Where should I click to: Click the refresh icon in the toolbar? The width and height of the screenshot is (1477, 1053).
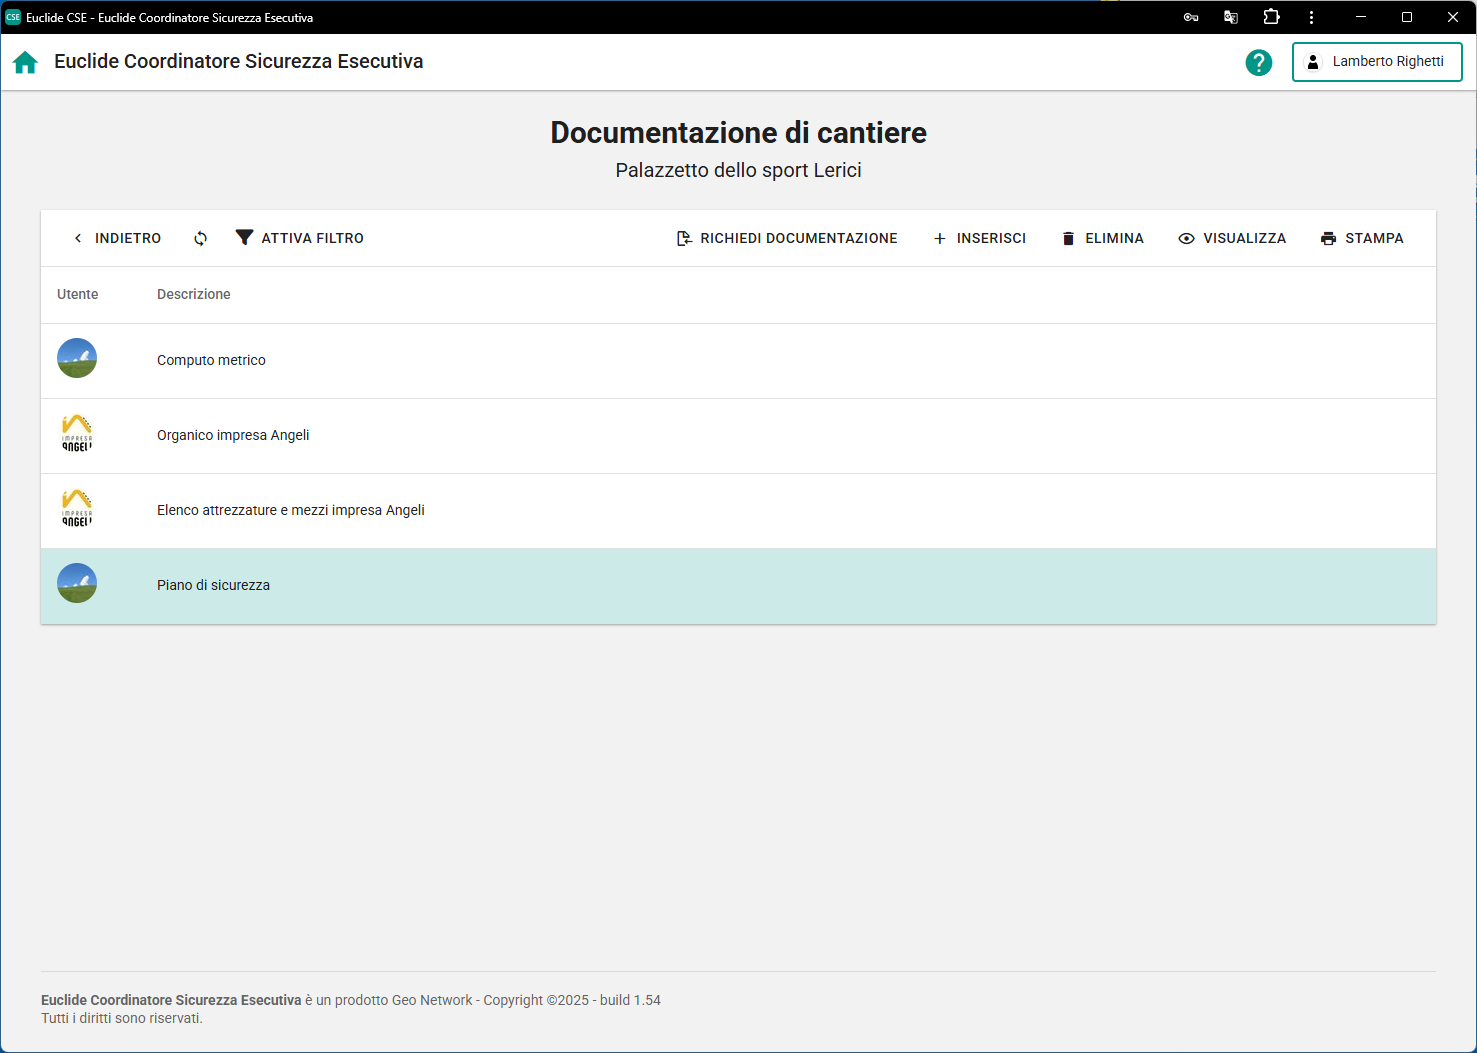click(200, 238)
